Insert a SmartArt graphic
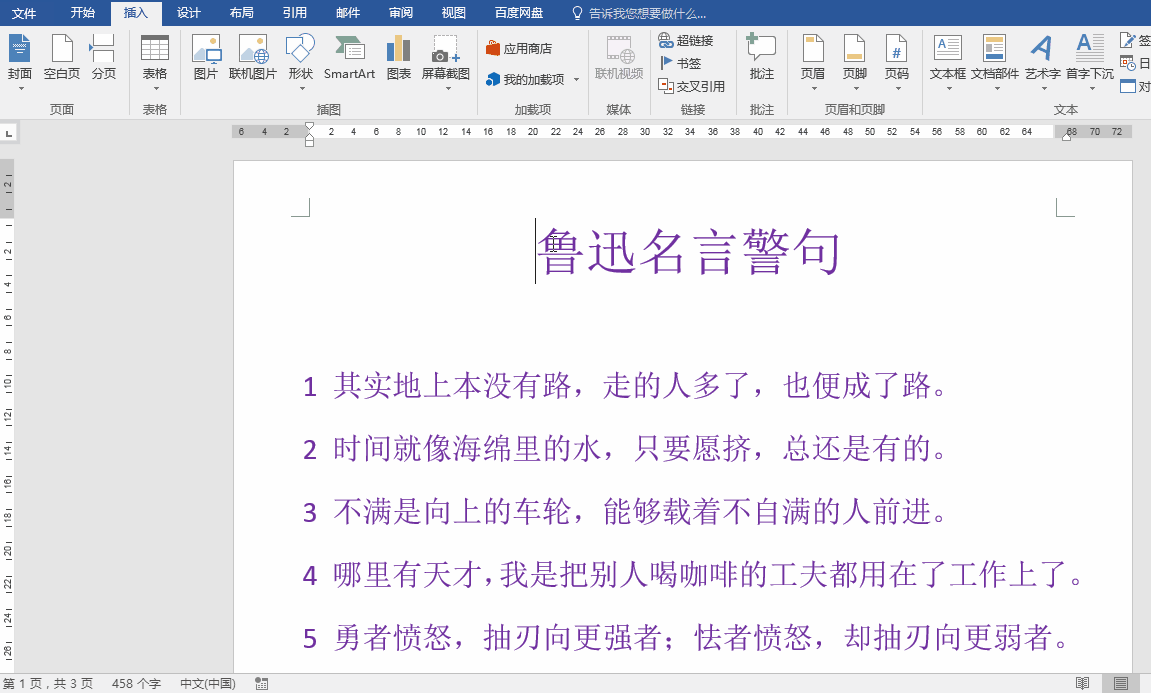This screenshot has width=1151, height=693. coord(349,59)
